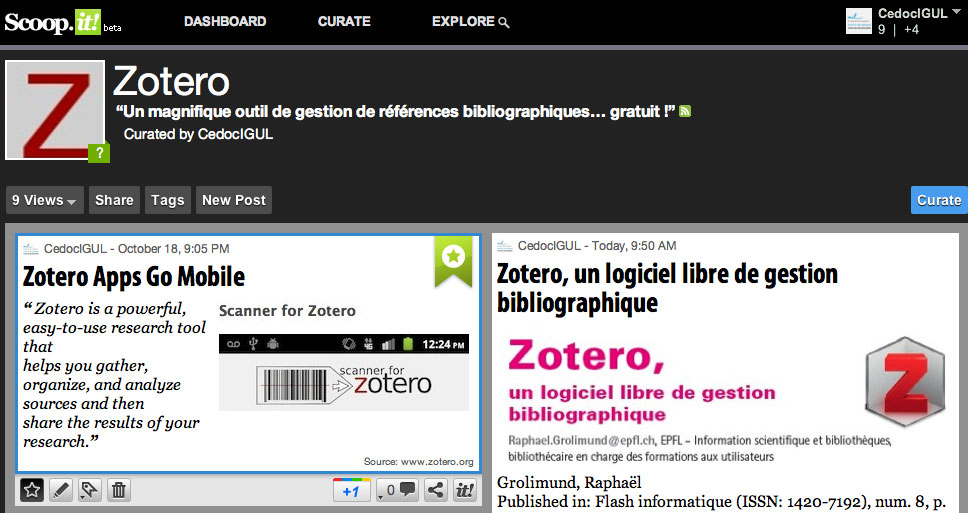Click small avatar next to 'October 18' post

point(31,249)
